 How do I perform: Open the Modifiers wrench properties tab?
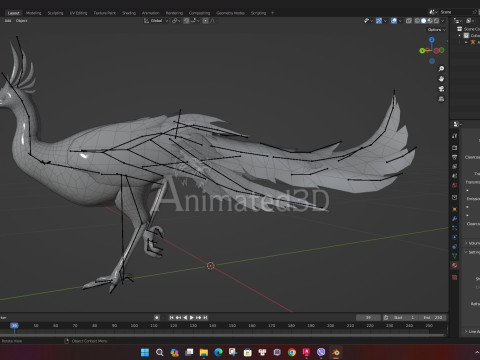[x=455, y=219]
